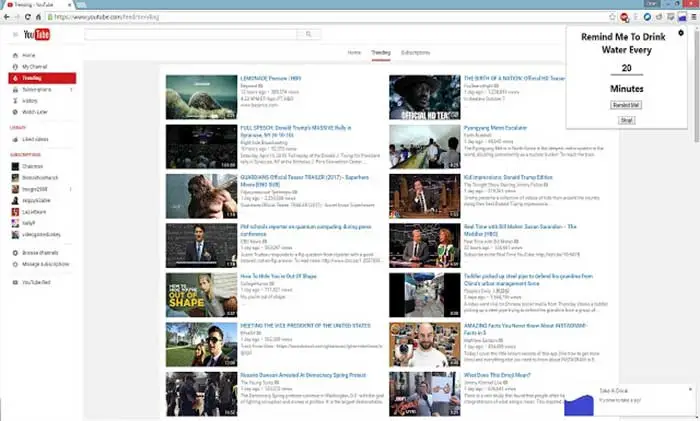This screenshot has width=700, height=421.
Task: Click the YouTube Red sidebar link
Action: [36, 282]
